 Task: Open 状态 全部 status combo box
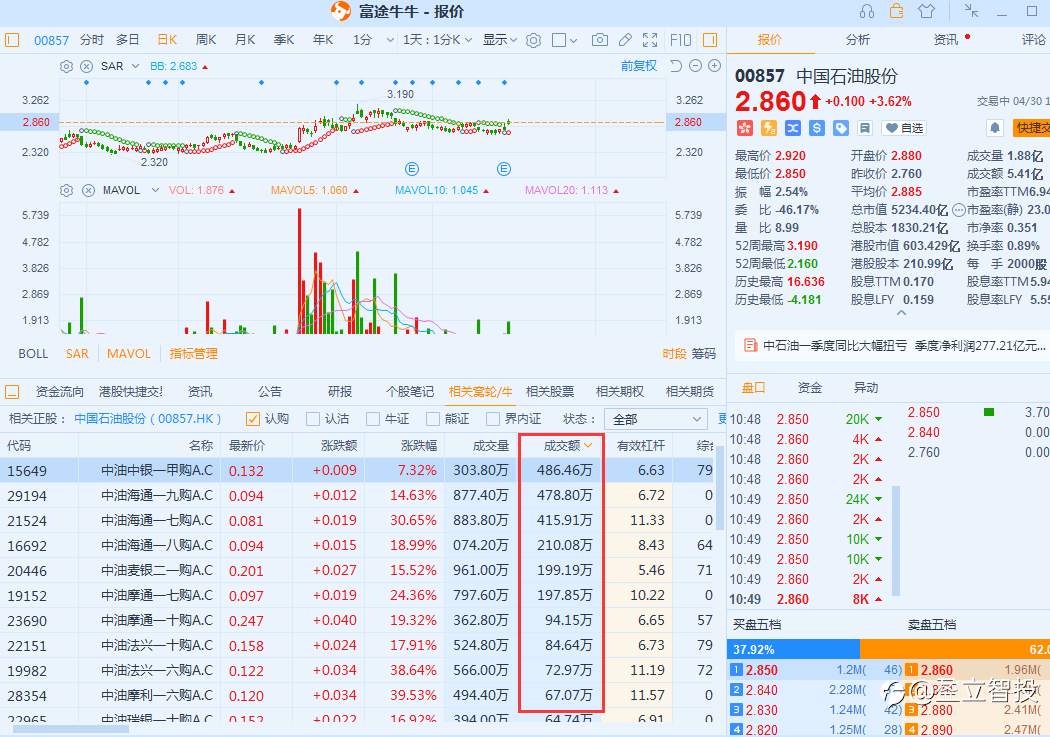(x=656, y=419)
